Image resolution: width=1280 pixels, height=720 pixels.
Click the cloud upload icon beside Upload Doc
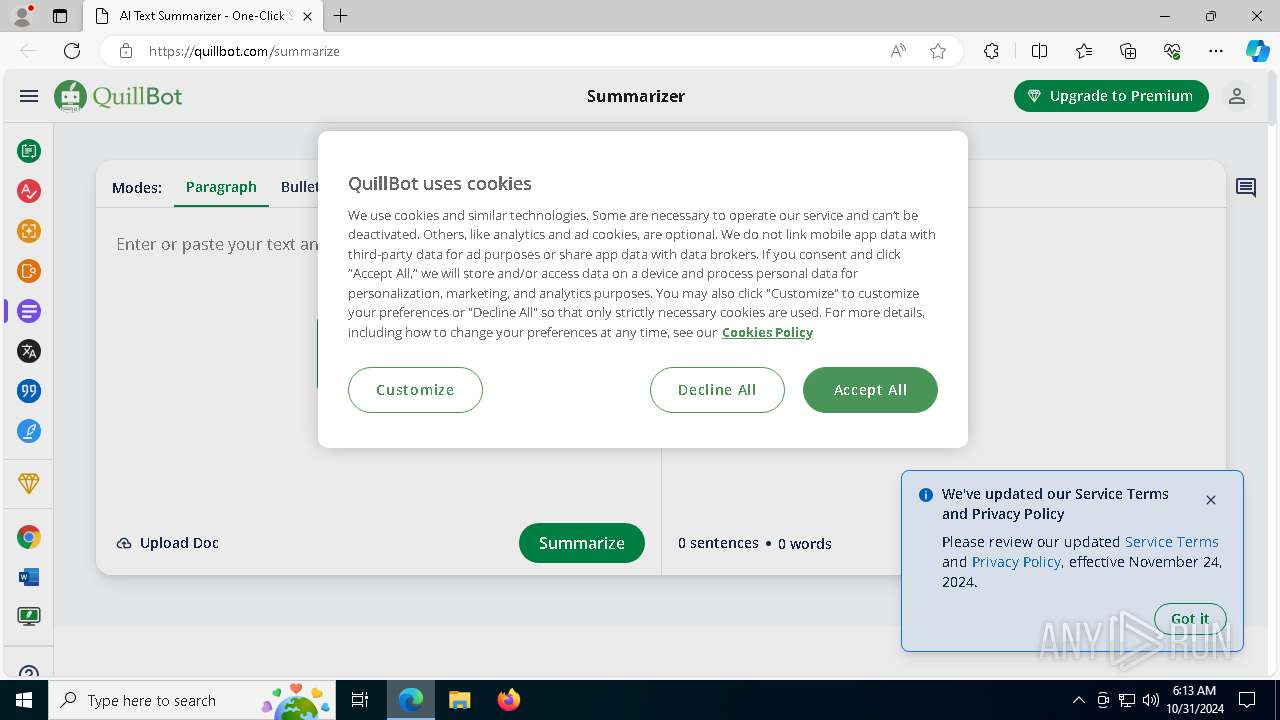coord(124,543)
